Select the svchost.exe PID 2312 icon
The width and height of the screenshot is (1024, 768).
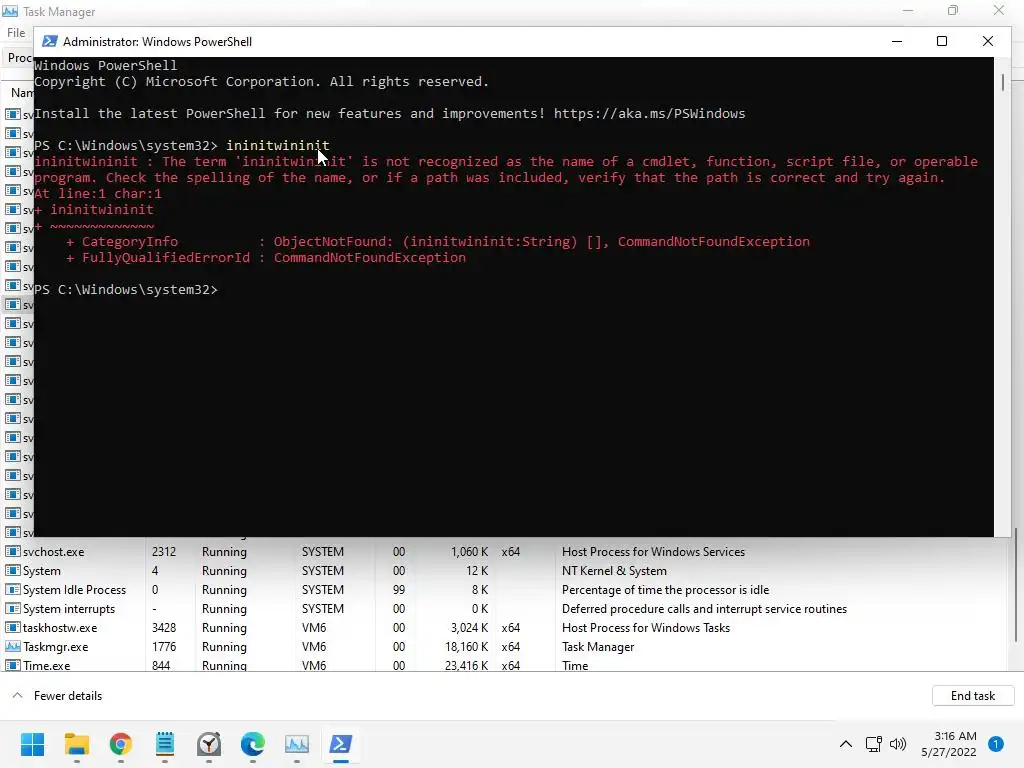[12, 552]
